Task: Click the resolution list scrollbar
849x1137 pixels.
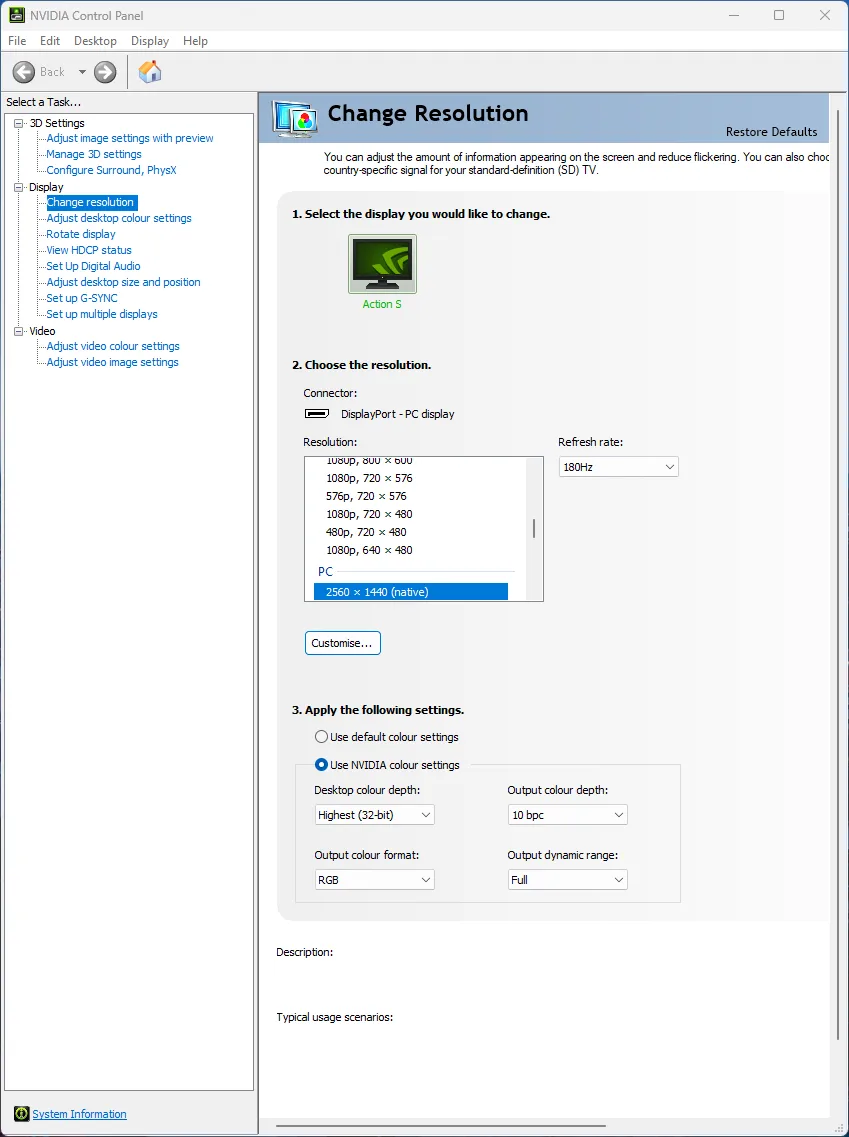Action: tap(534, 528)
